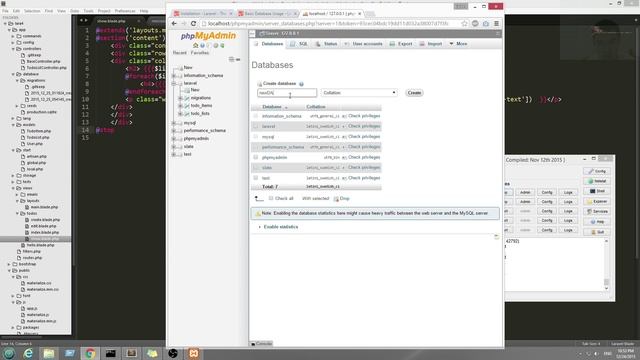This screenshot has width=640, height=360.
Task: Open the Collation dropdown
Action: click(359, 93)
